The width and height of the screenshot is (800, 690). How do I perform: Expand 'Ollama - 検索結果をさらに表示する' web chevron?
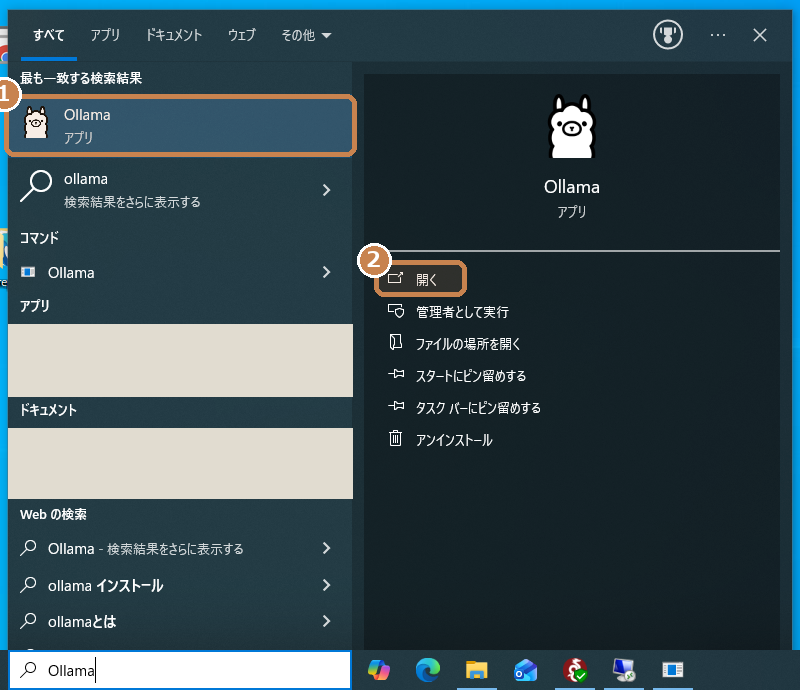[x=327, y=548]
